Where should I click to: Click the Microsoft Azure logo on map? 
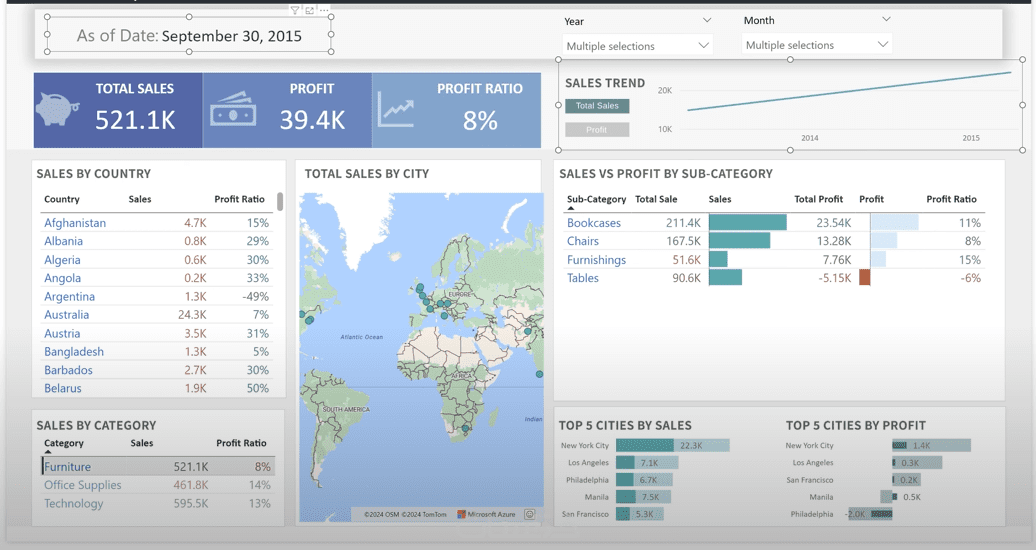click(486, 514)
